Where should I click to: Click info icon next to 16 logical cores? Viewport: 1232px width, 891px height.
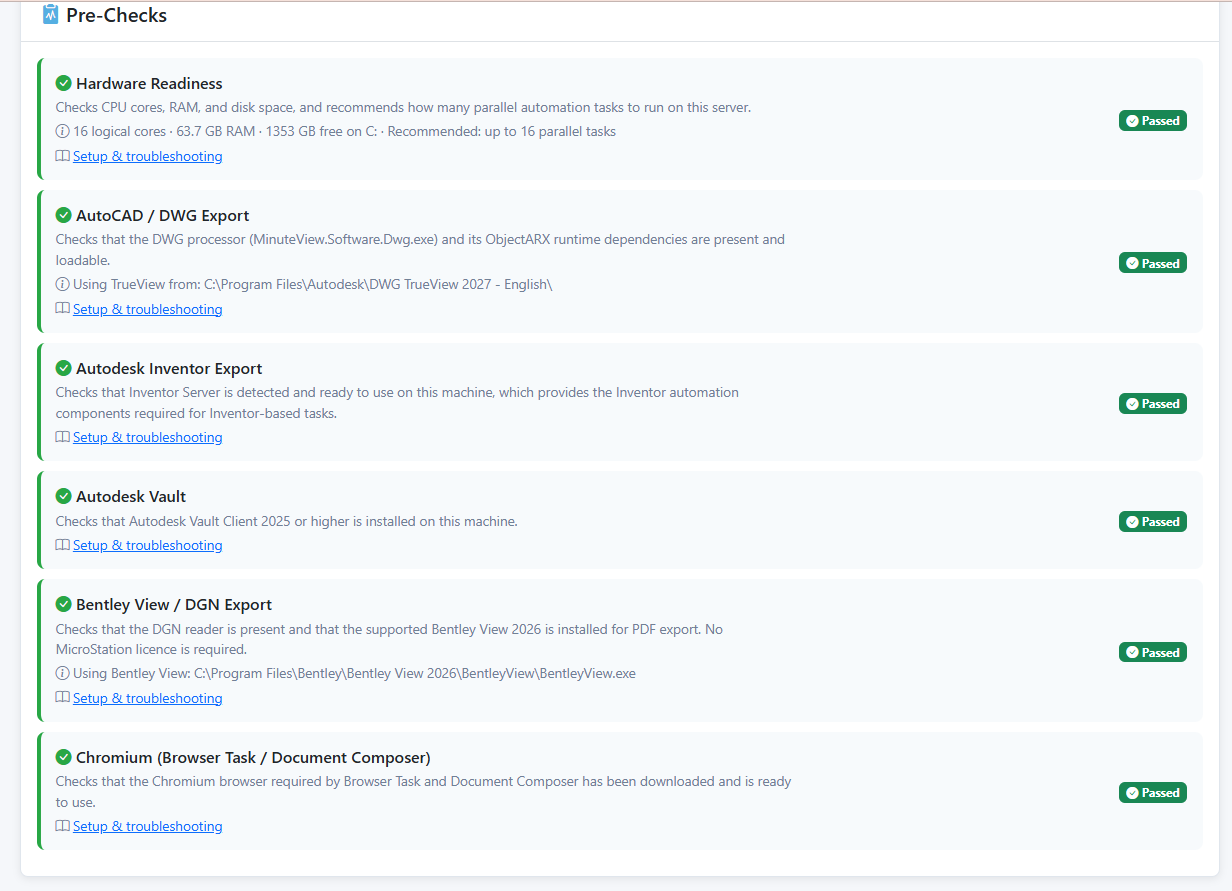click(x=62, y=131)
